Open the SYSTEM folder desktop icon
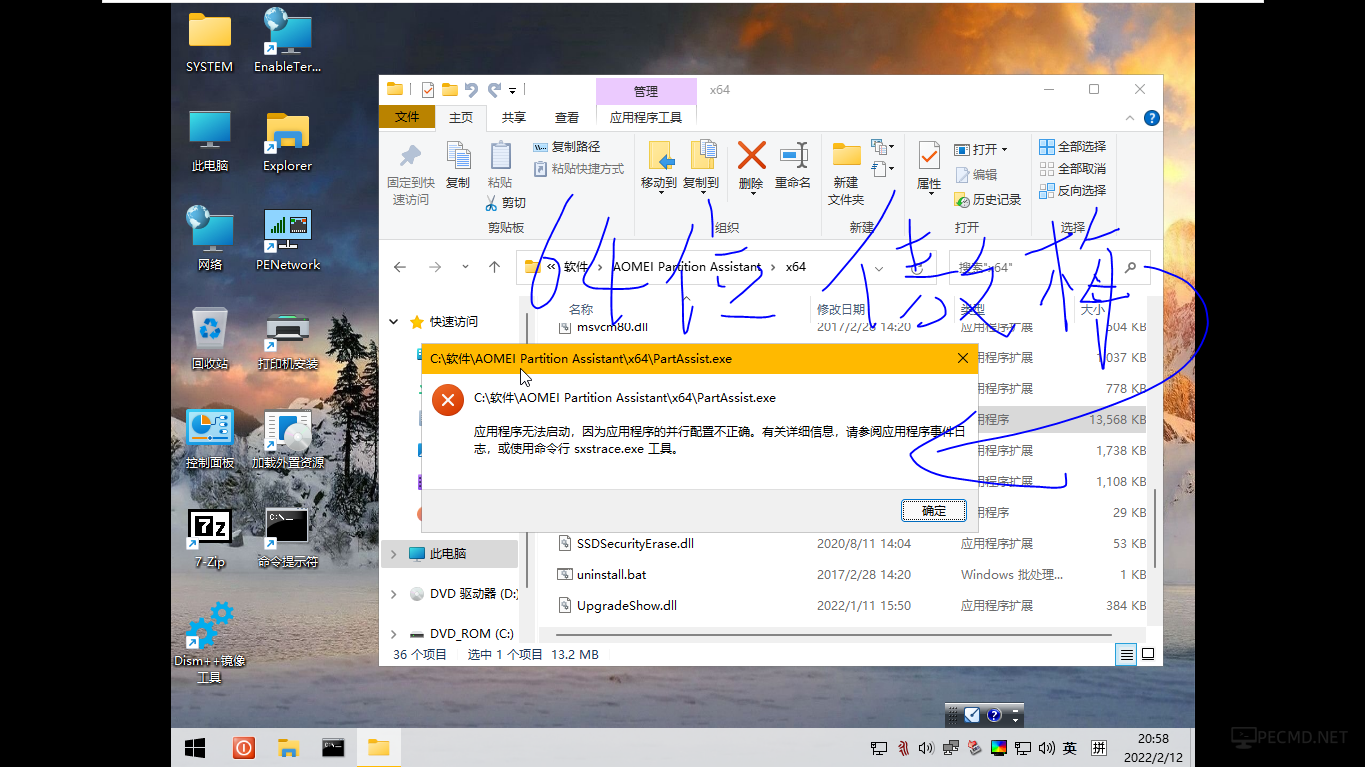Image resolution: width=1365 pixels, height=767 pixels. click(x=210, y=41)
